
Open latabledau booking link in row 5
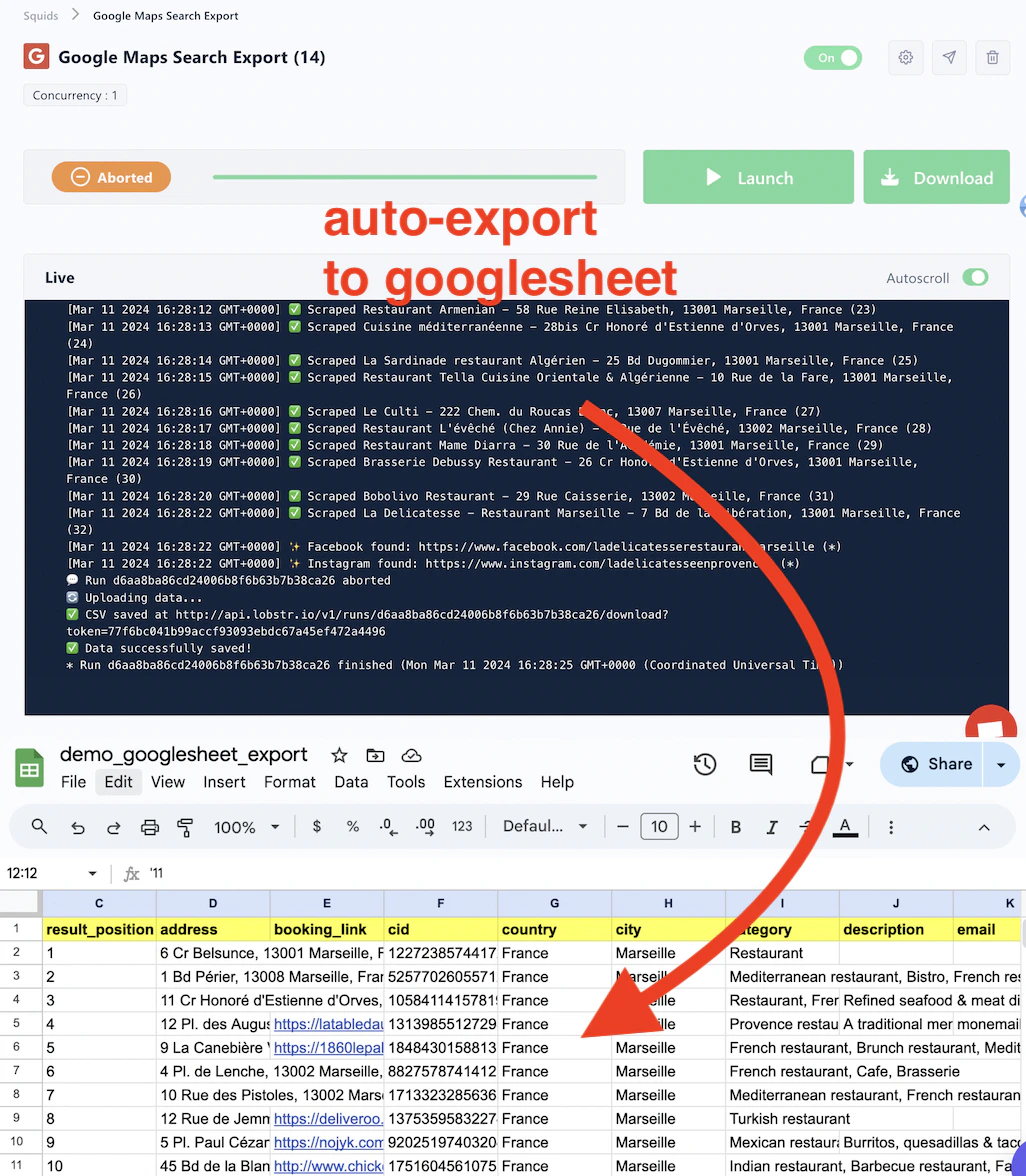pos(328,1024)
